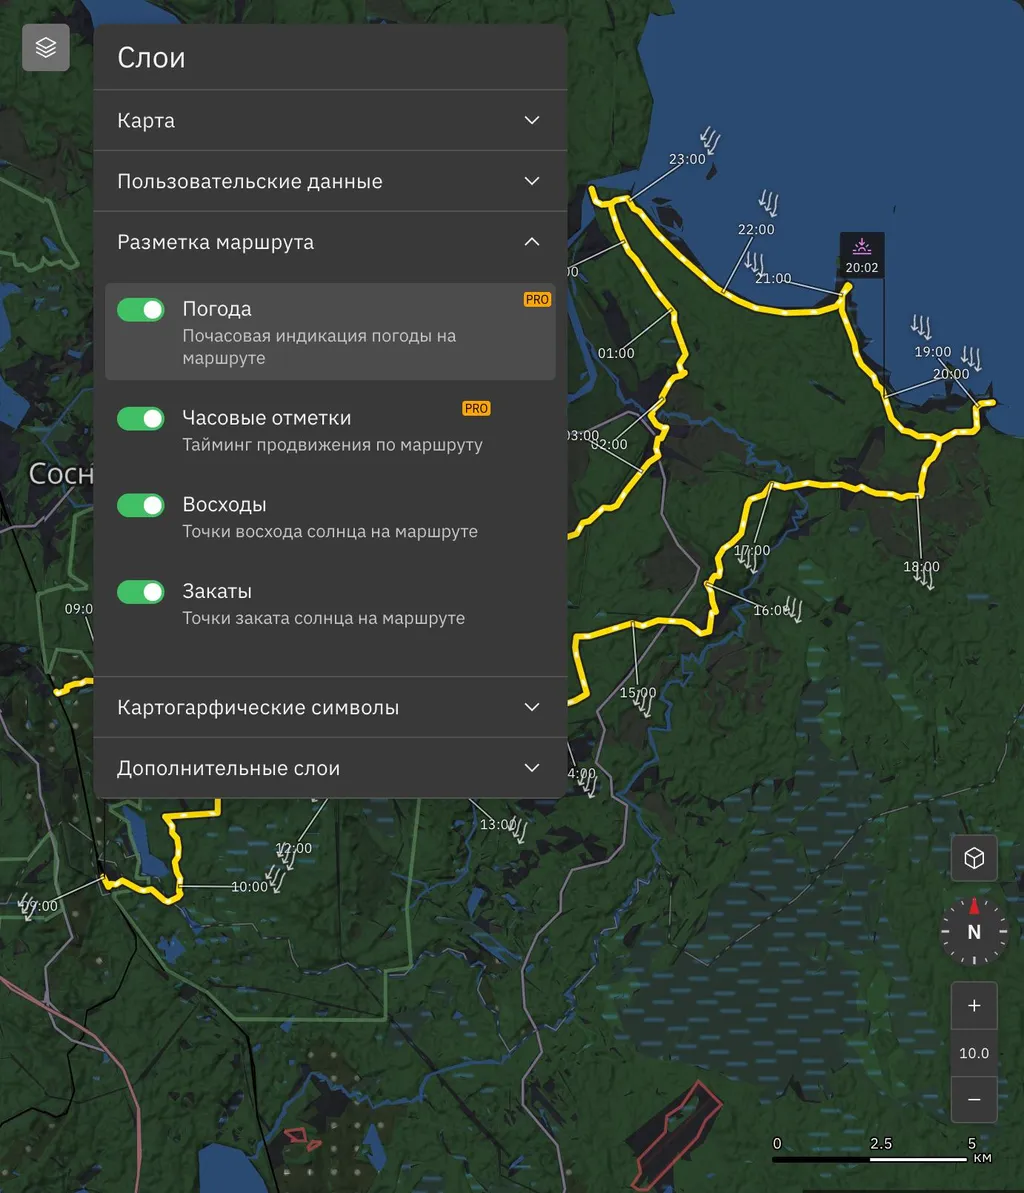The width and height of the screenshot is (1024, 1193).
Task: Click the 18:00 time label on route
Action: pyautogui.click(x=921, y=567)
